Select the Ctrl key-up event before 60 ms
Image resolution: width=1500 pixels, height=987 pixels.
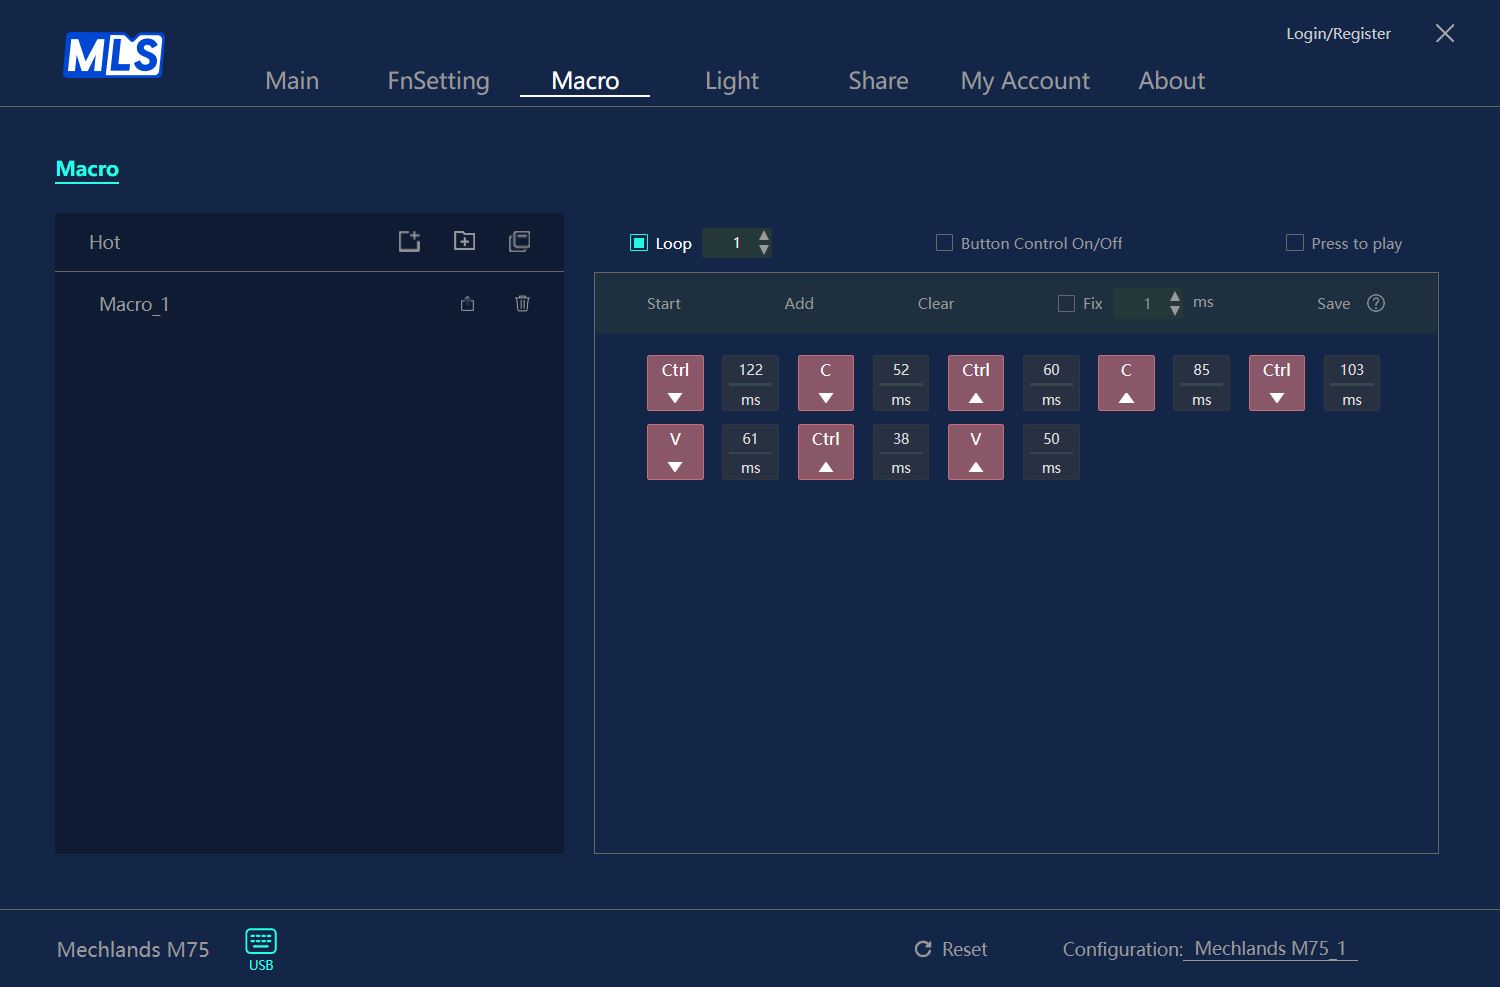(976, 383)
